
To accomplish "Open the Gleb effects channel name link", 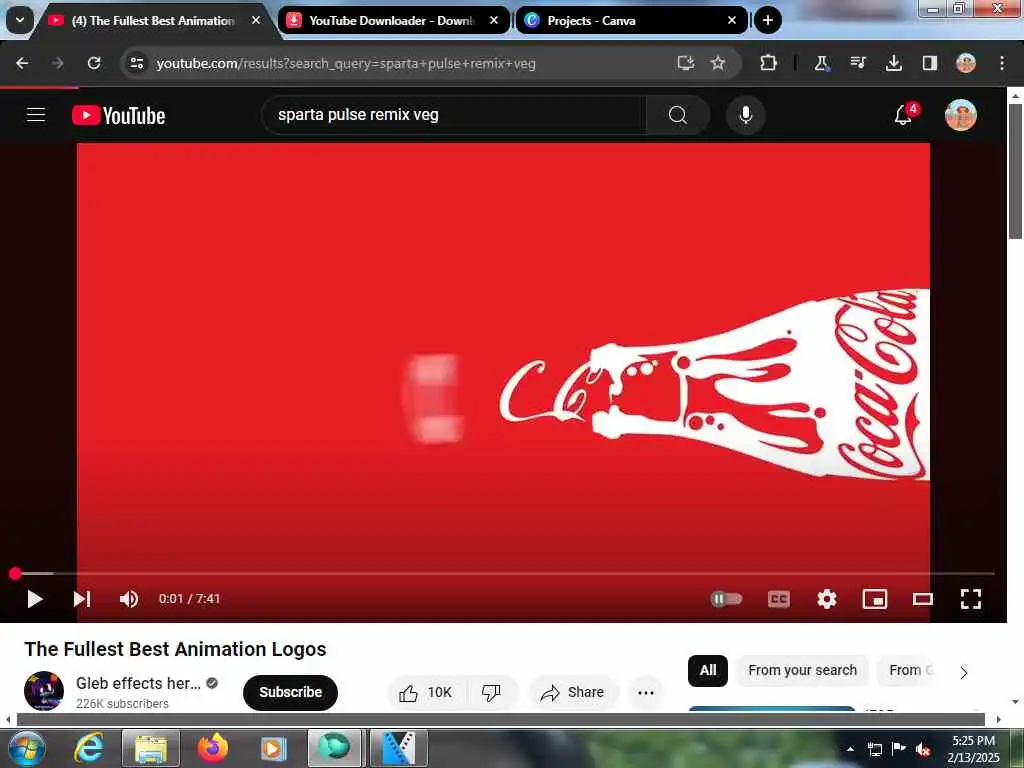I will click(x=138, y=683).
